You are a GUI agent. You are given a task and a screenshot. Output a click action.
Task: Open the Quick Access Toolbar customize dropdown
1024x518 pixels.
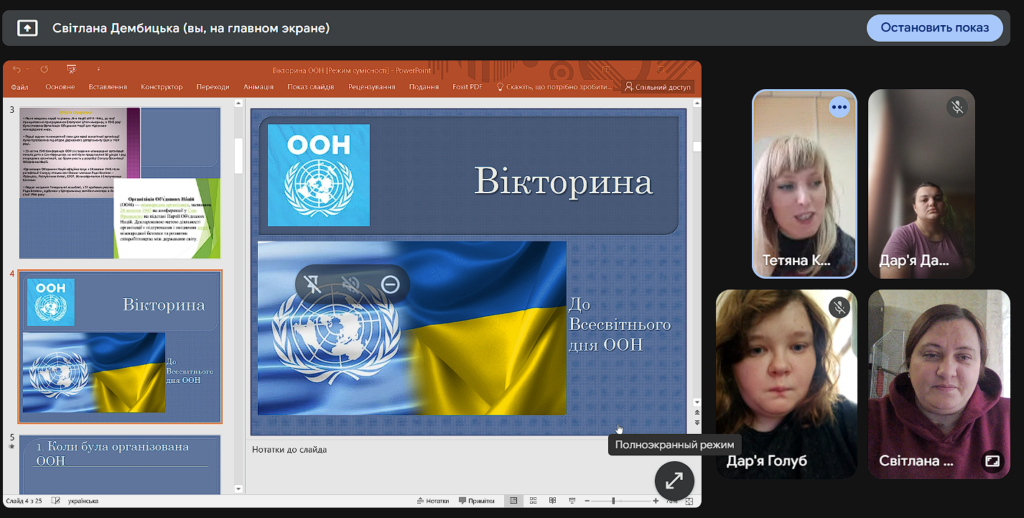[98, 70]
